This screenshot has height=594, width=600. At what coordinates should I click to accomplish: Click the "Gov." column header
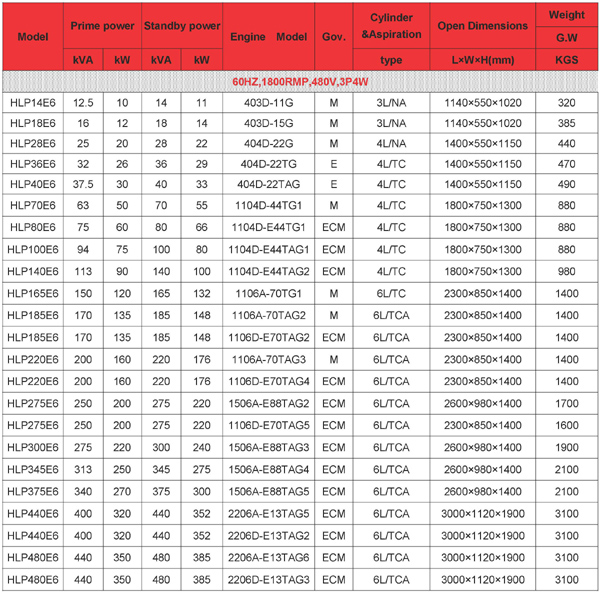[x=334, y=37]
